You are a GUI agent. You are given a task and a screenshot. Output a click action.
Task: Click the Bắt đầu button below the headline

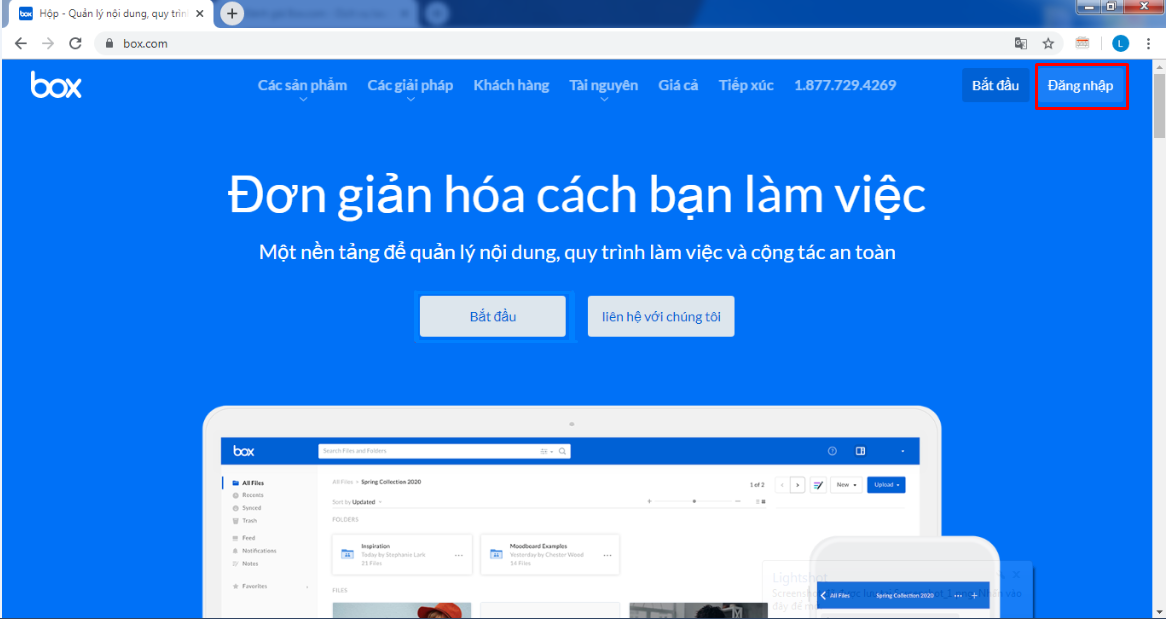(493, 316)
